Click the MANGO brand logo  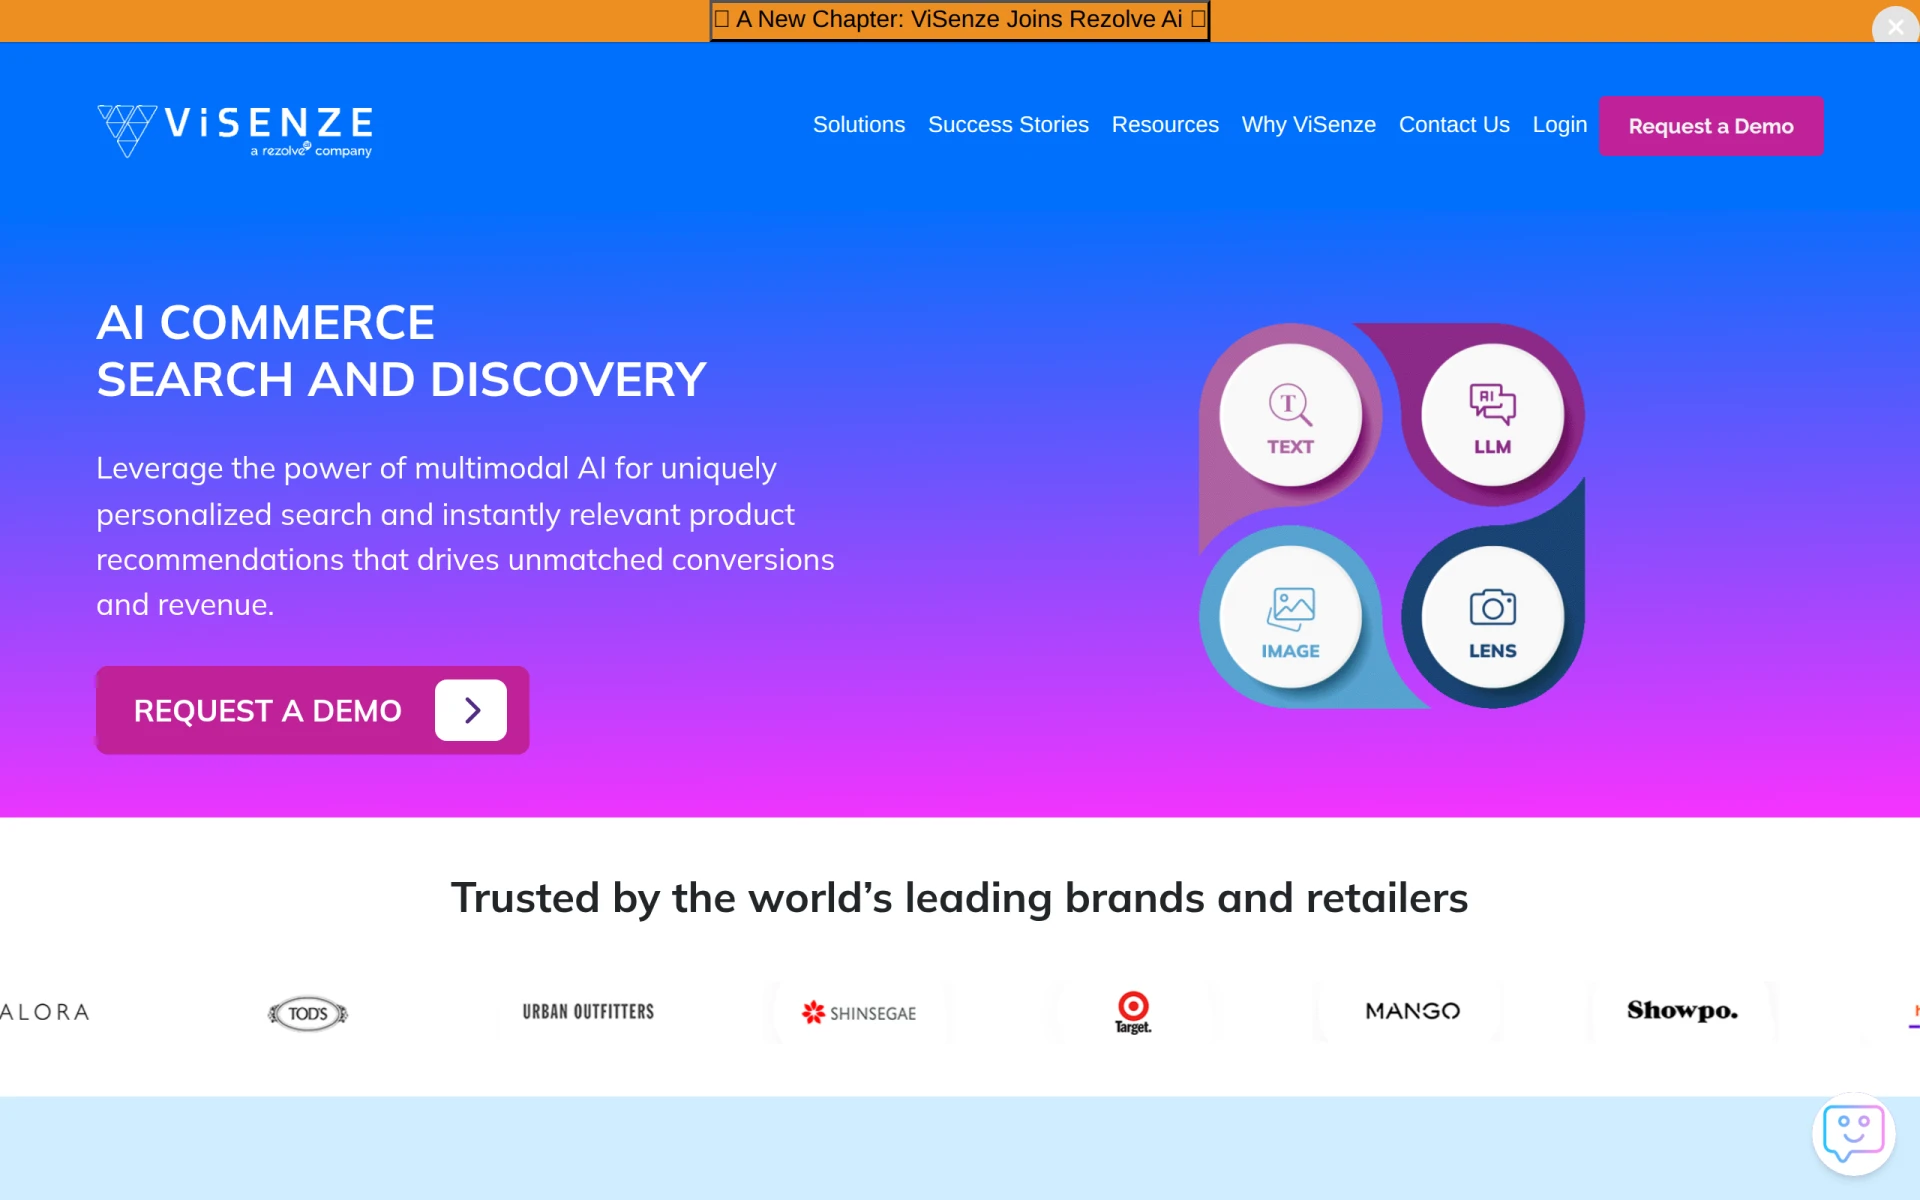tap(1412, 1011)
